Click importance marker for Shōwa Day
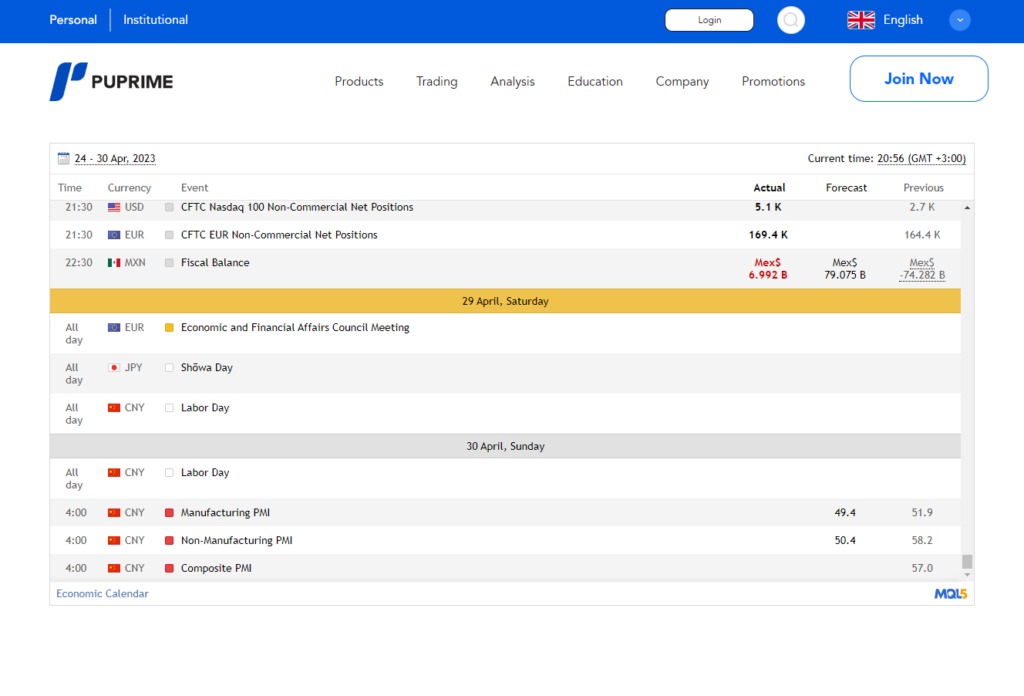The image size is (1024, 696). click(x=169, y=368)
